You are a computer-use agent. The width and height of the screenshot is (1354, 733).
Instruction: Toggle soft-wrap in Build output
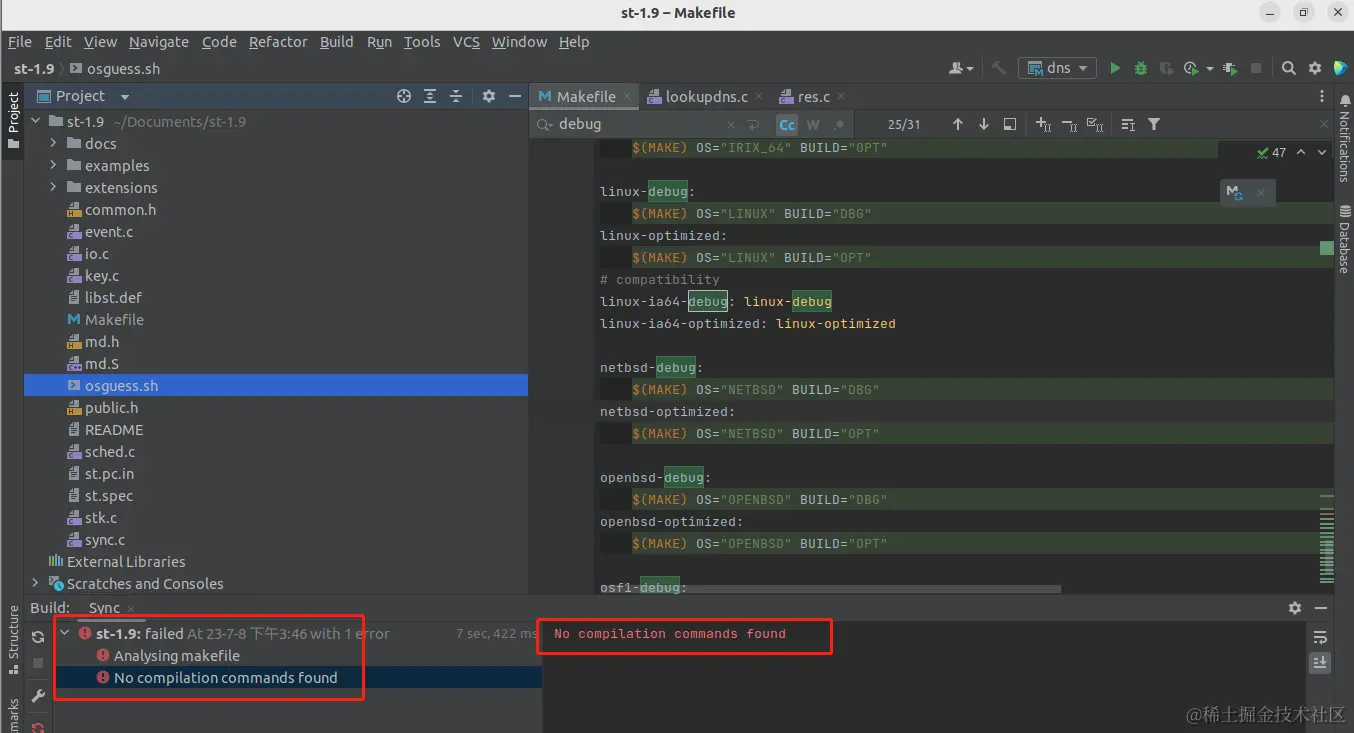pos(1320,637)
